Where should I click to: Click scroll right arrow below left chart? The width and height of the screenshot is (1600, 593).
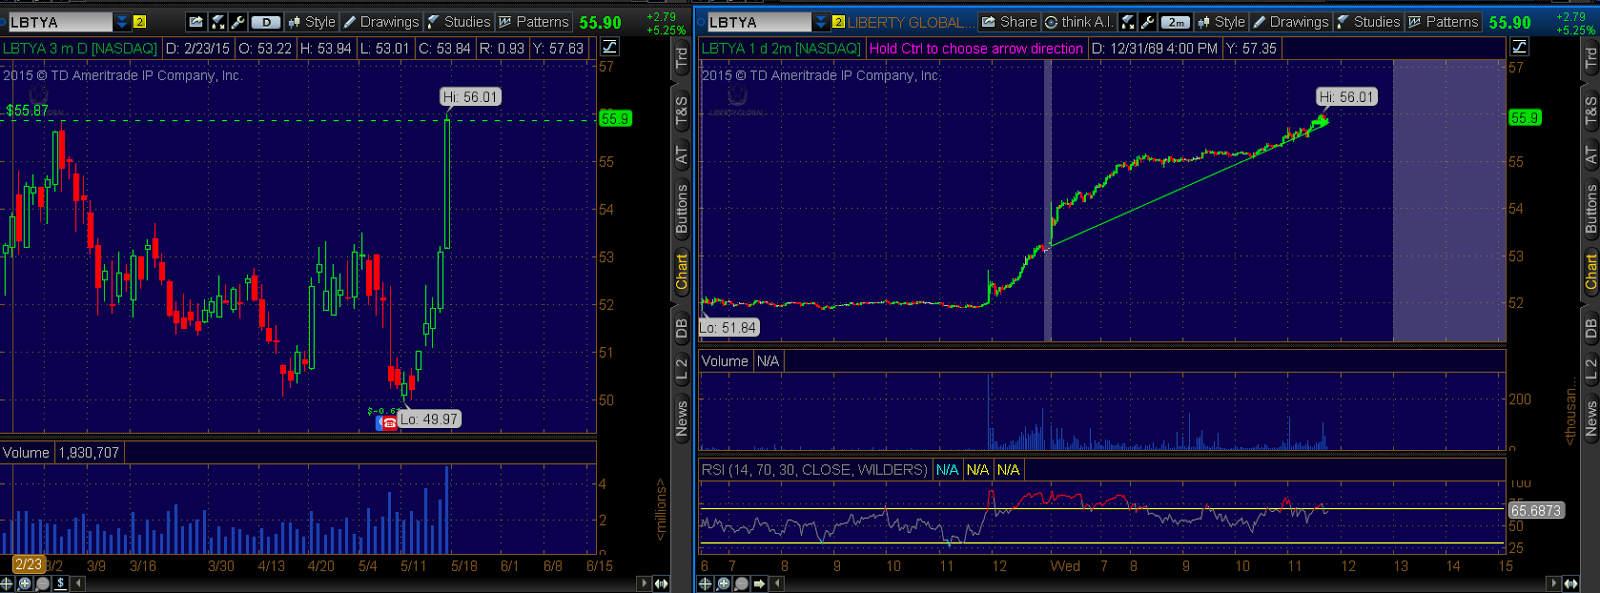(x=644, y=583)
